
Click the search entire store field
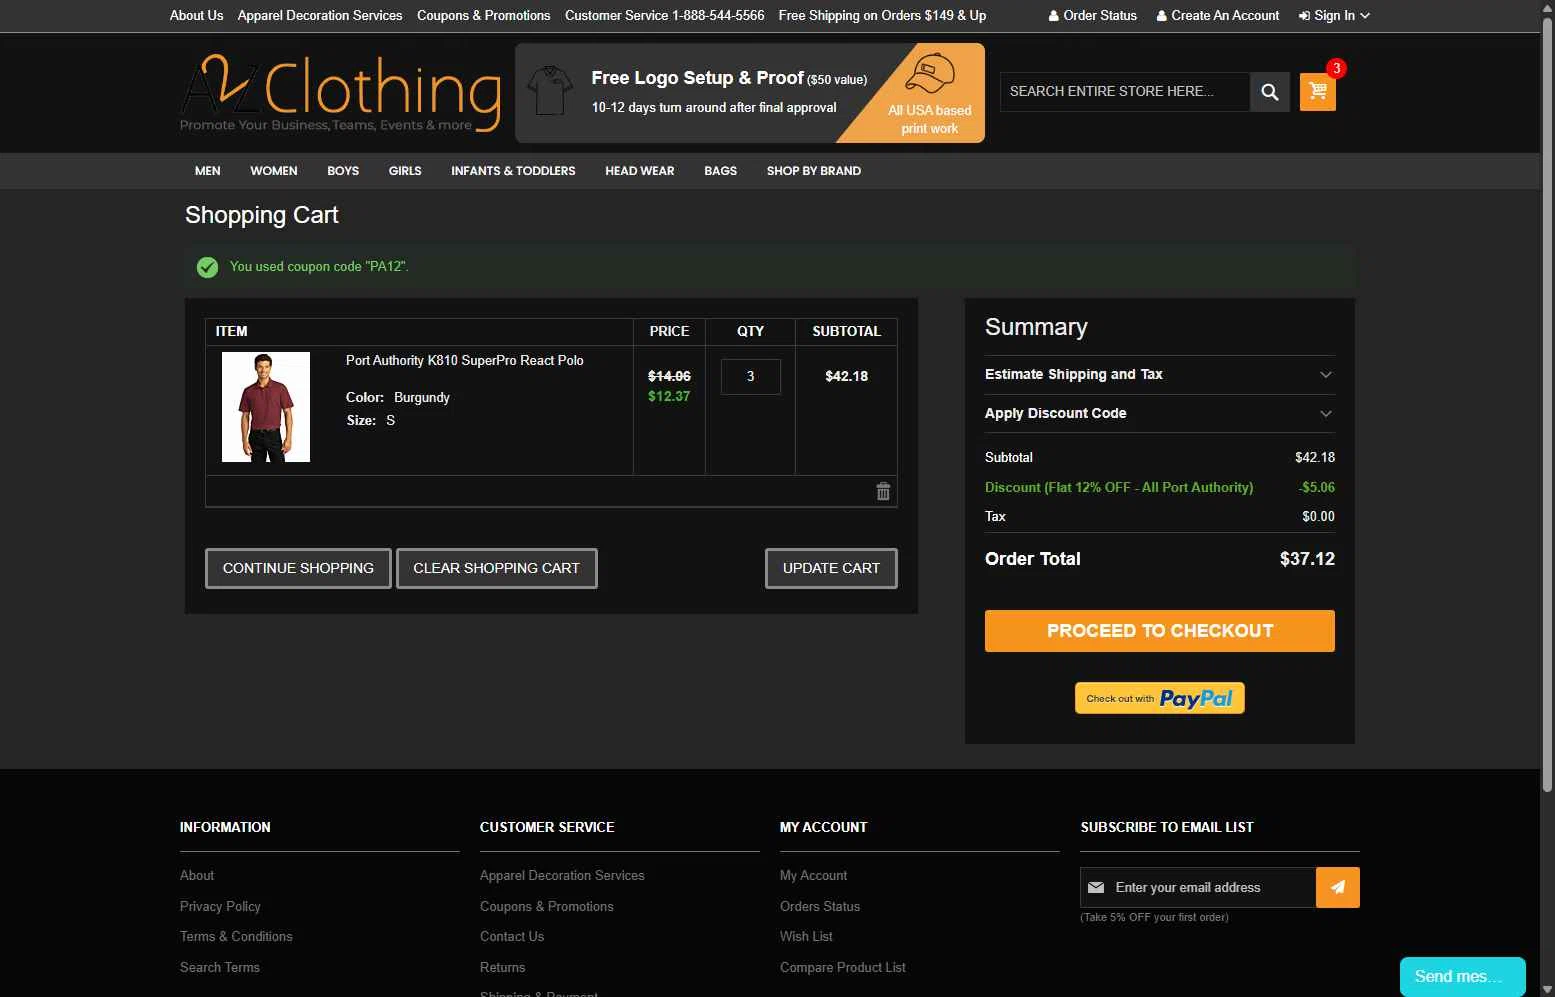pos(1125,92)
